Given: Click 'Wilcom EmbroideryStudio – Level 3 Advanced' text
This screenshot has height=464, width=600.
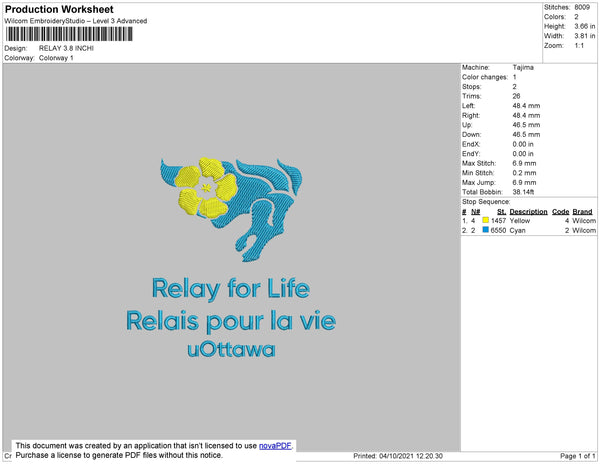Looking at the screenshot, I should coord(76,21).
